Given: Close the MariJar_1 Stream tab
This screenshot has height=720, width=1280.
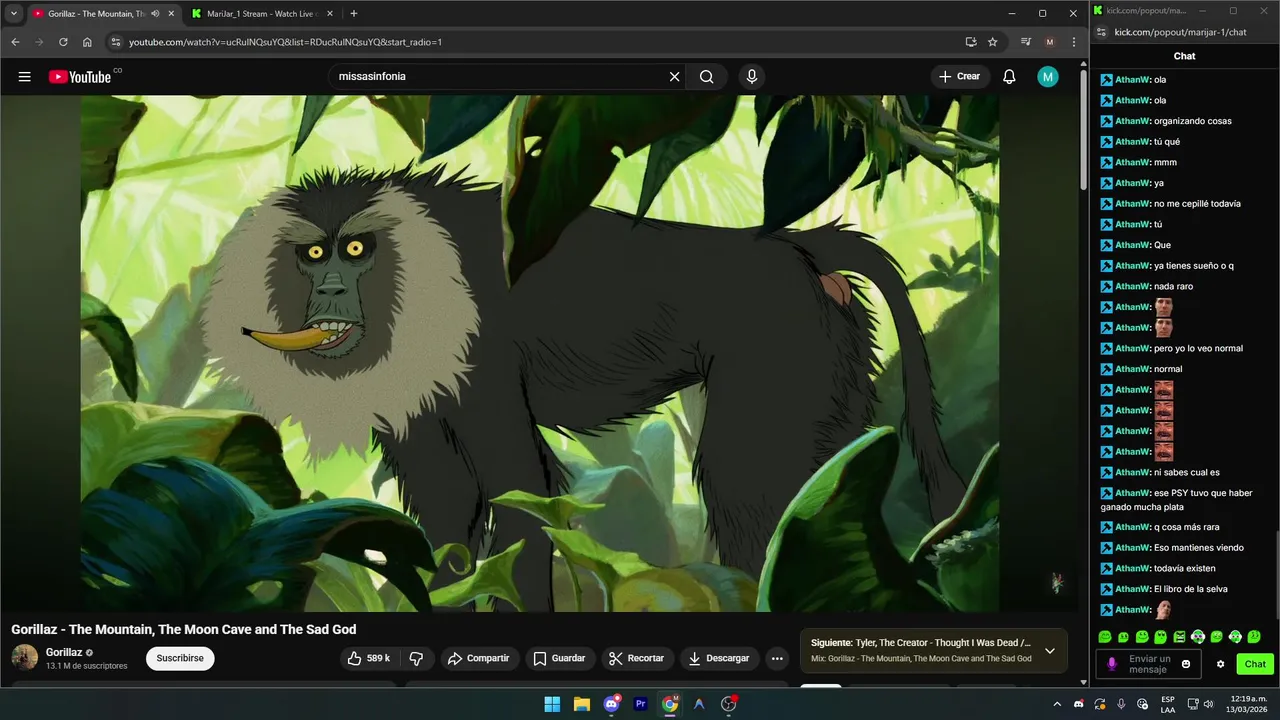Looking at the screenshot, I should tap(330, 14).
